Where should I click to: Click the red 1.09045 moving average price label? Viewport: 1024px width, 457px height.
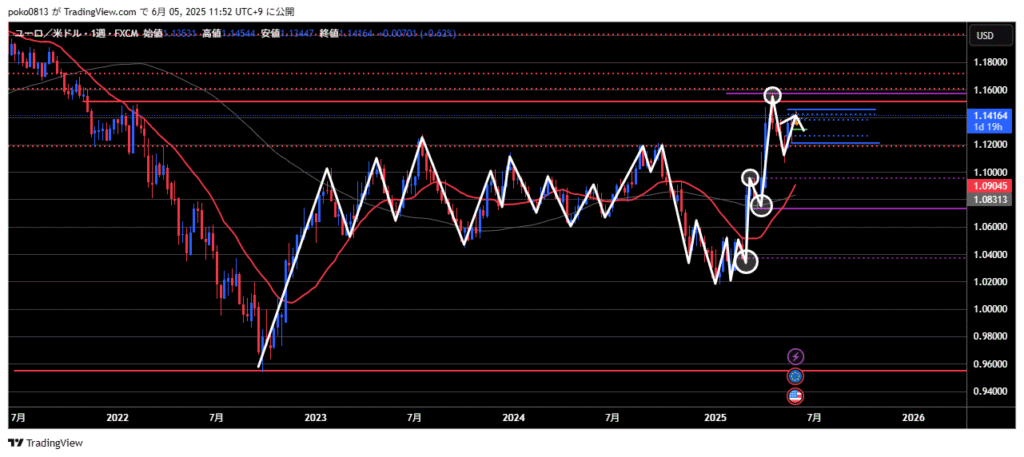tap(989, 186)
